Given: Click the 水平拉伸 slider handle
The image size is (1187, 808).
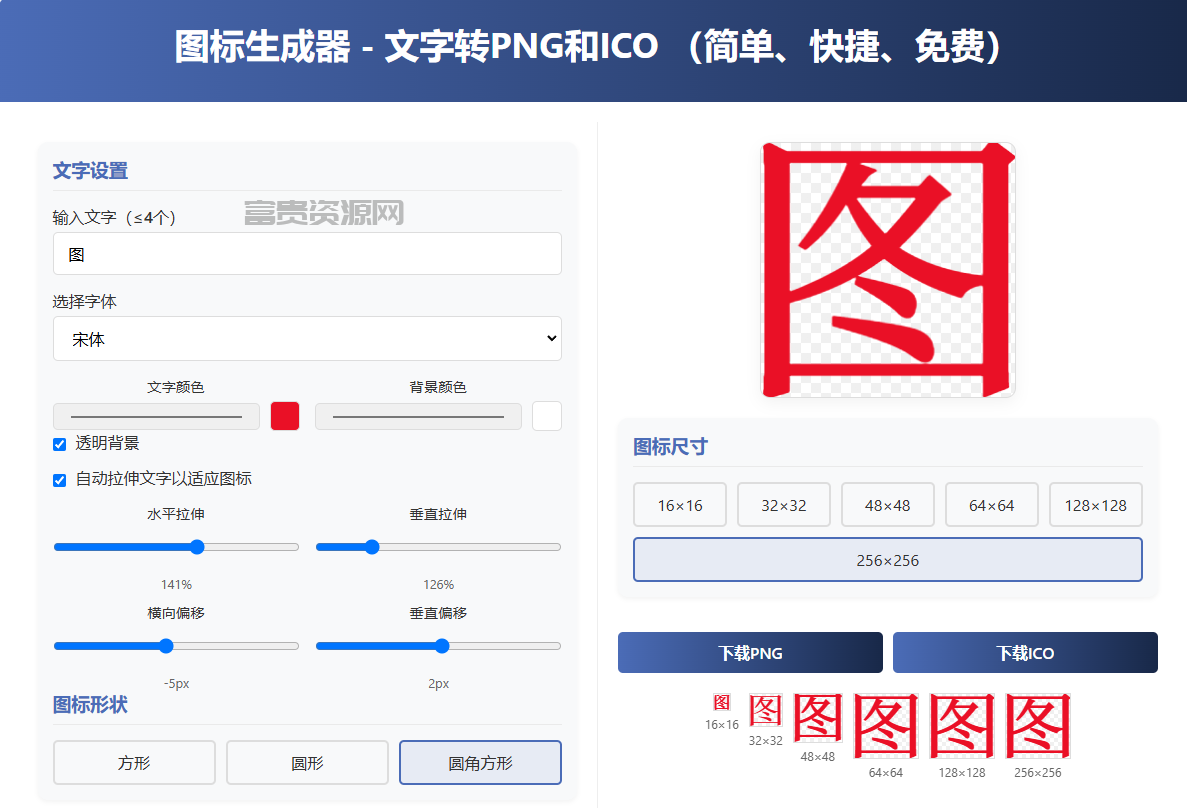Looking at the screenshot, I should click(x=197, y=547).
